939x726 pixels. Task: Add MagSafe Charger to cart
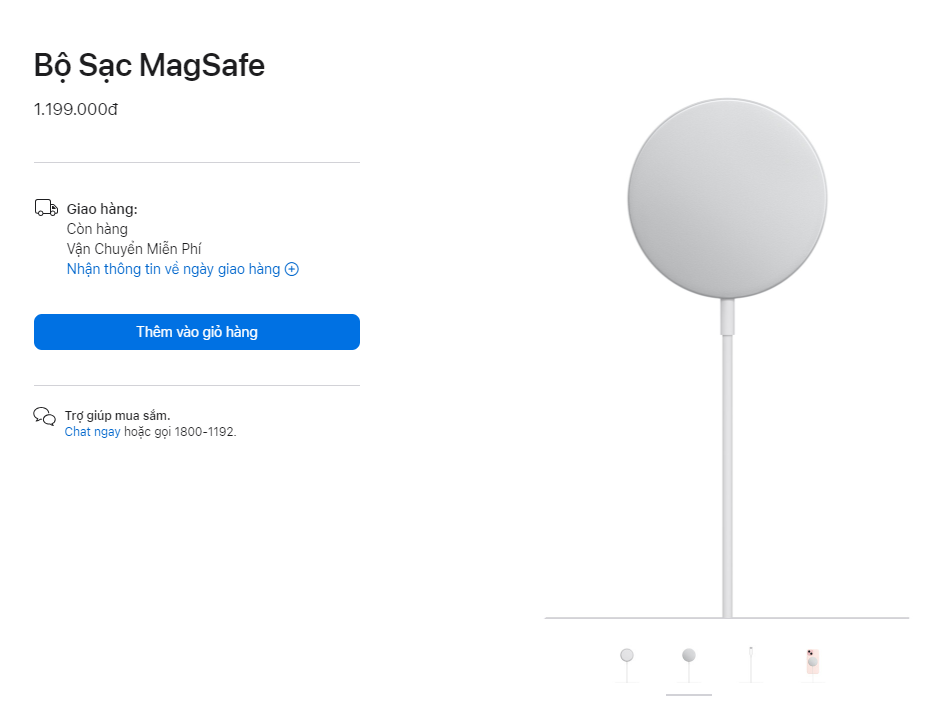pos(197,332)
